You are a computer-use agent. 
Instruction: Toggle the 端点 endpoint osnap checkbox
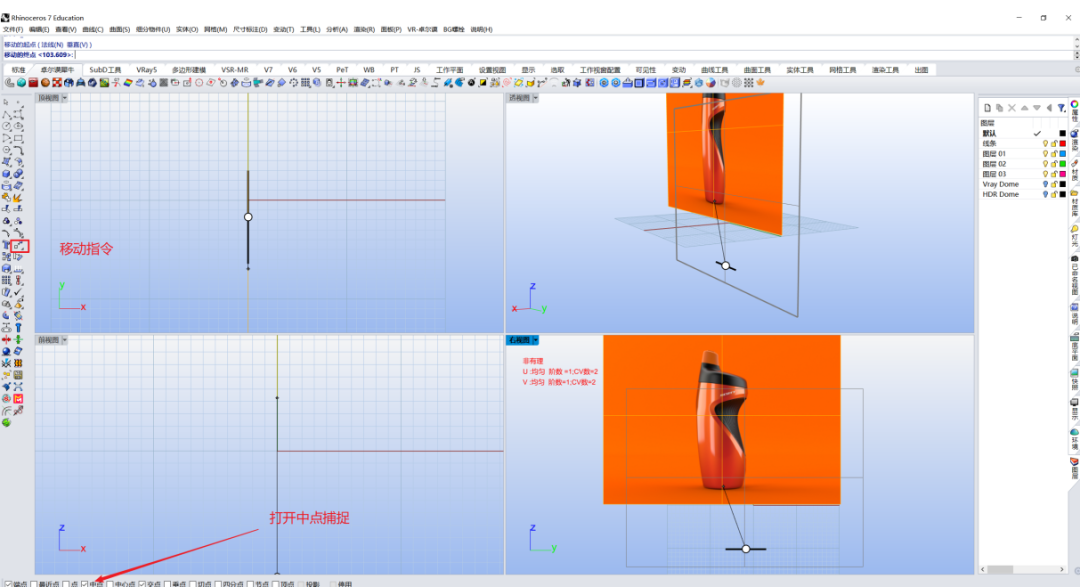coord(8,584)
